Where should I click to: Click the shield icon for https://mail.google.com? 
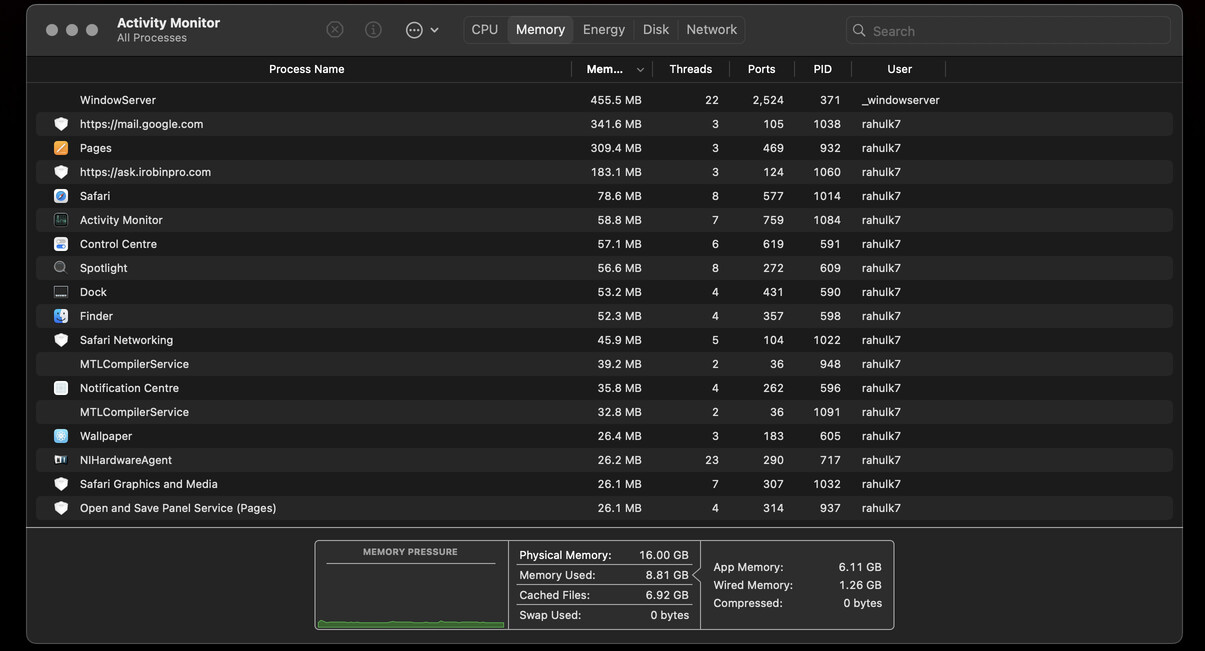tap(61, 124)
